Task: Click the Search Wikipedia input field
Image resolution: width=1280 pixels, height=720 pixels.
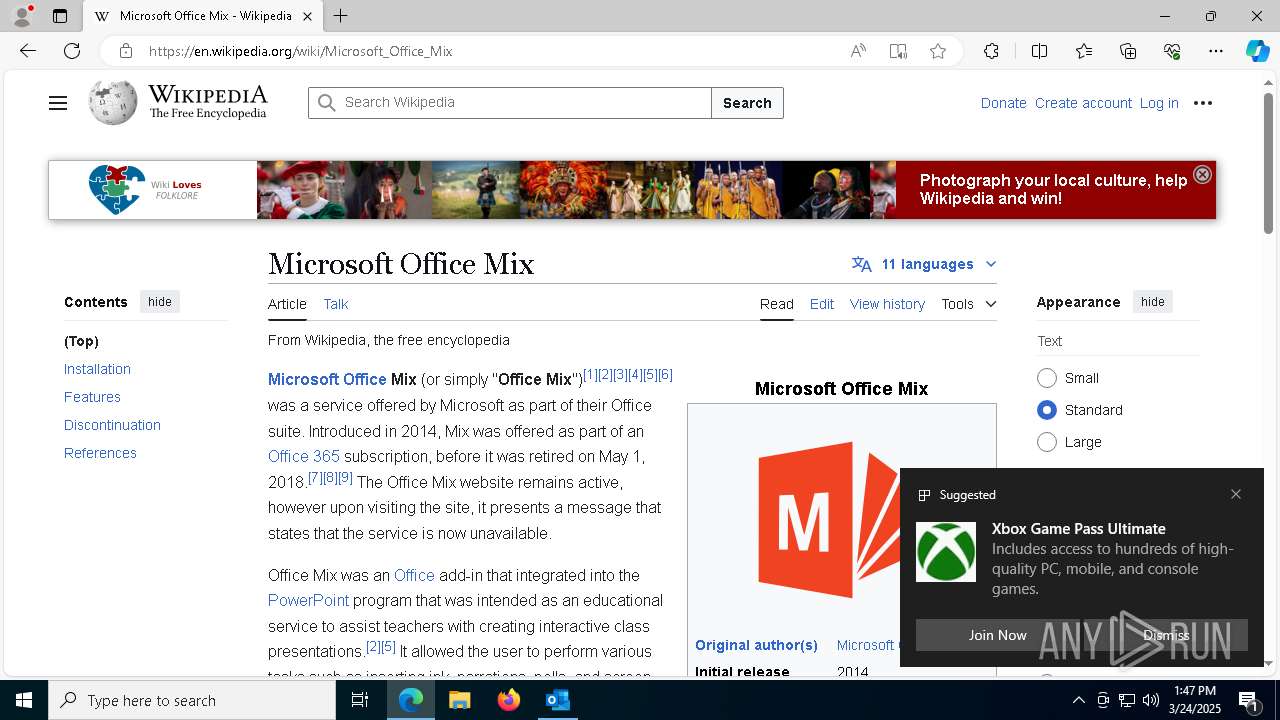Action: click(x=510, y=103)
